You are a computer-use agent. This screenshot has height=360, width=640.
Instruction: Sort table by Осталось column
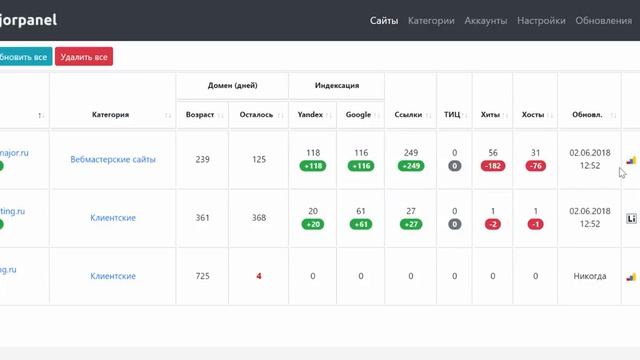tap(259, 115)
